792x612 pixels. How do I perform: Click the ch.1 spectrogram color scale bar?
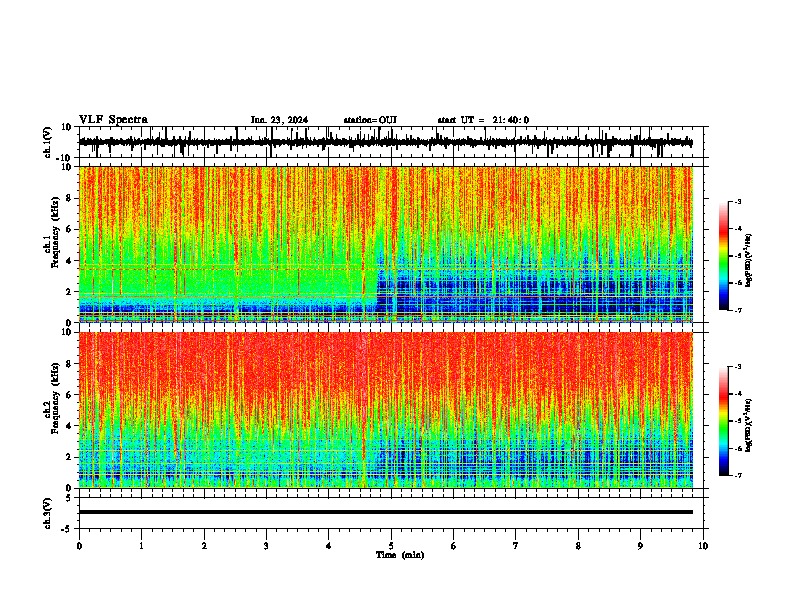click(x=723, y=256)
